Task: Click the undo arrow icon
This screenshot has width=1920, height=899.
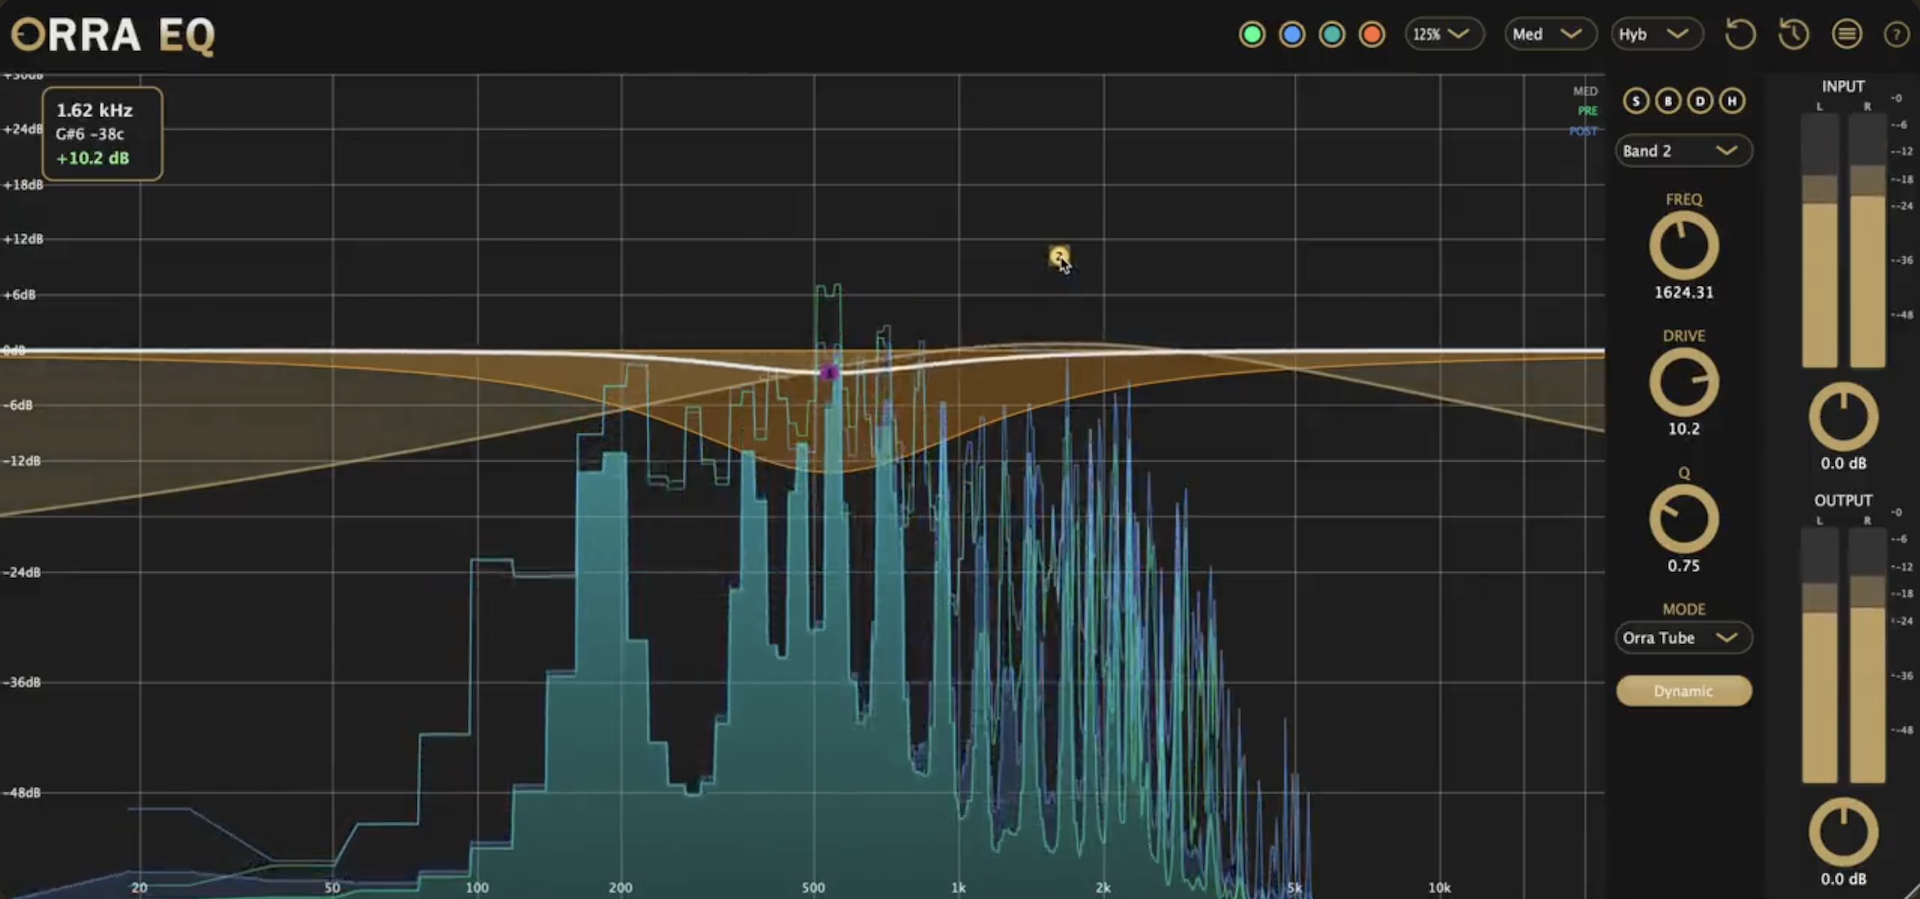Action: click(x=1740, y=34)
